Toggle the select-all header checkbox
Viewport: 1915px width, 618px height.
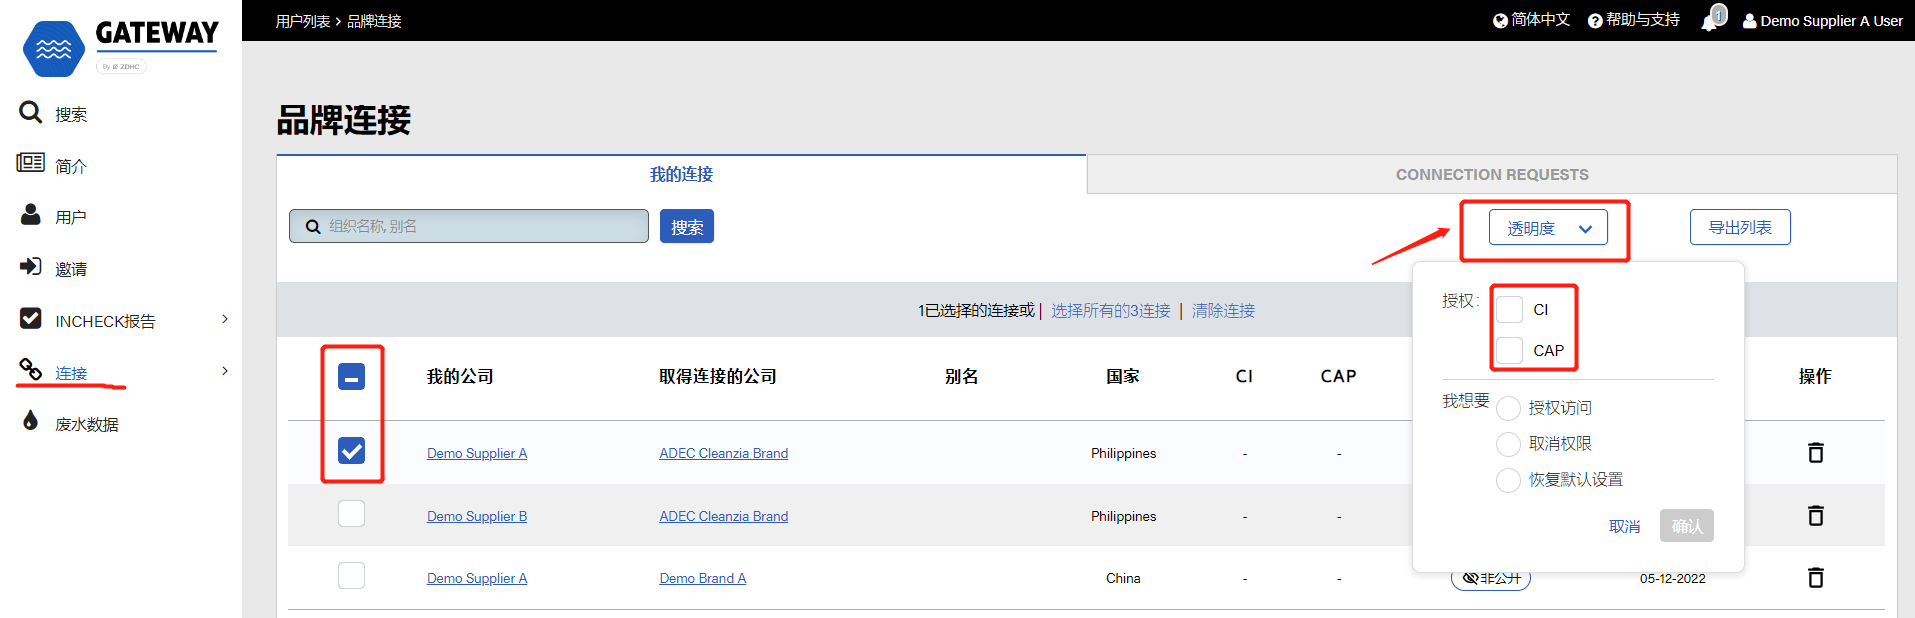click(351, 377)
